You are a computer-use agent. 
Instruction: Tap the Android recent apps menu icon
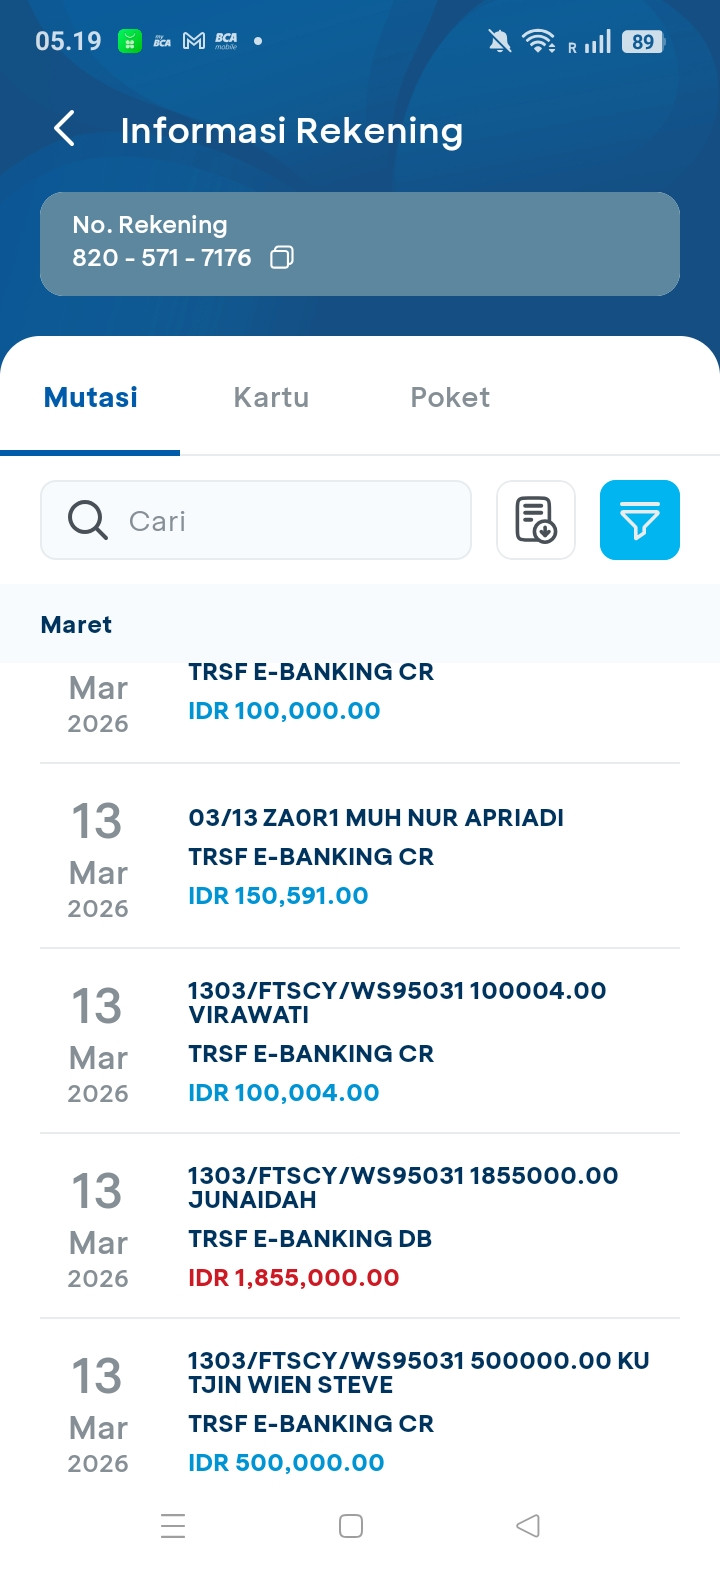[x=173, y=1526]
